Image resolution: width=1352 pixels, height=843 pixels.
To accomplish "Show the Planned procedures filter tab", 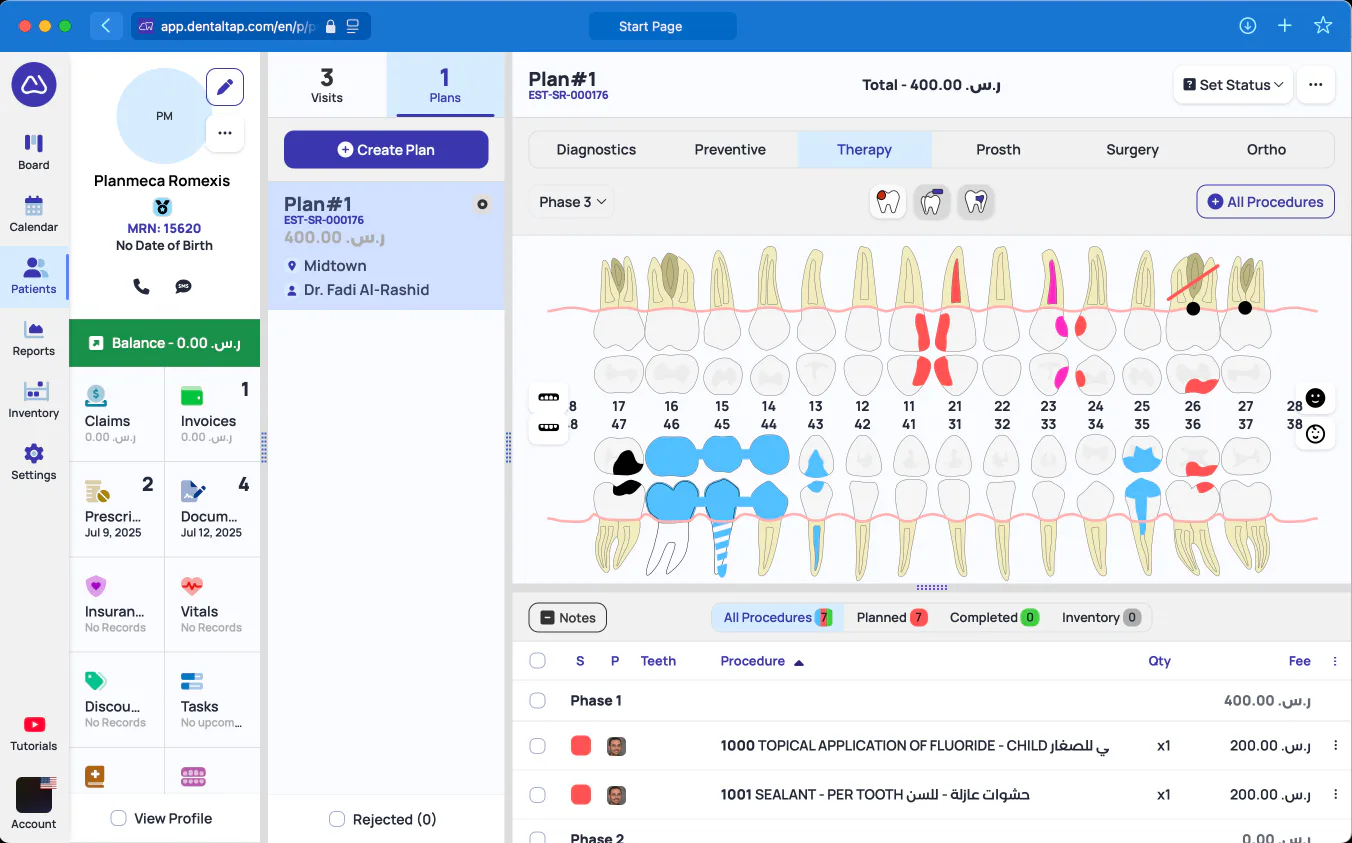I will 892,618.
